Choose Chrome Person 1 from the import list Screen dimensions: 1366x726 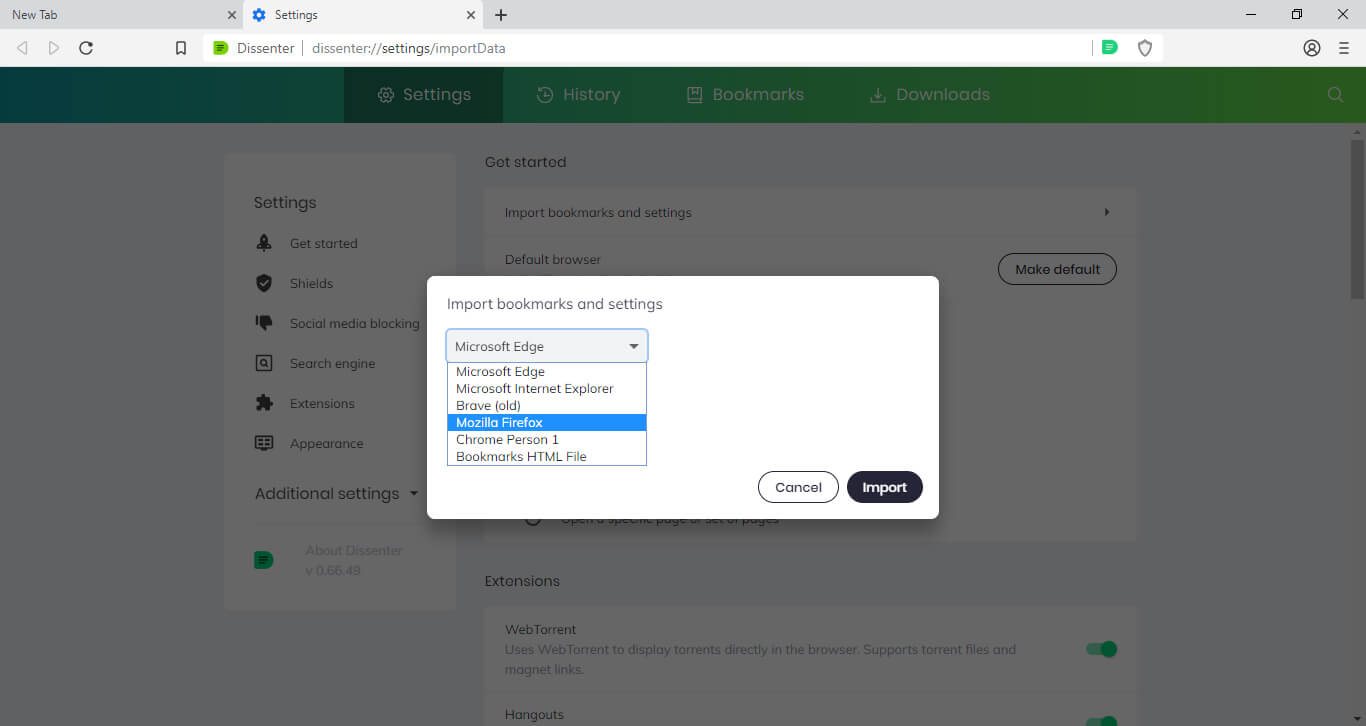click(x=547, y=439)
